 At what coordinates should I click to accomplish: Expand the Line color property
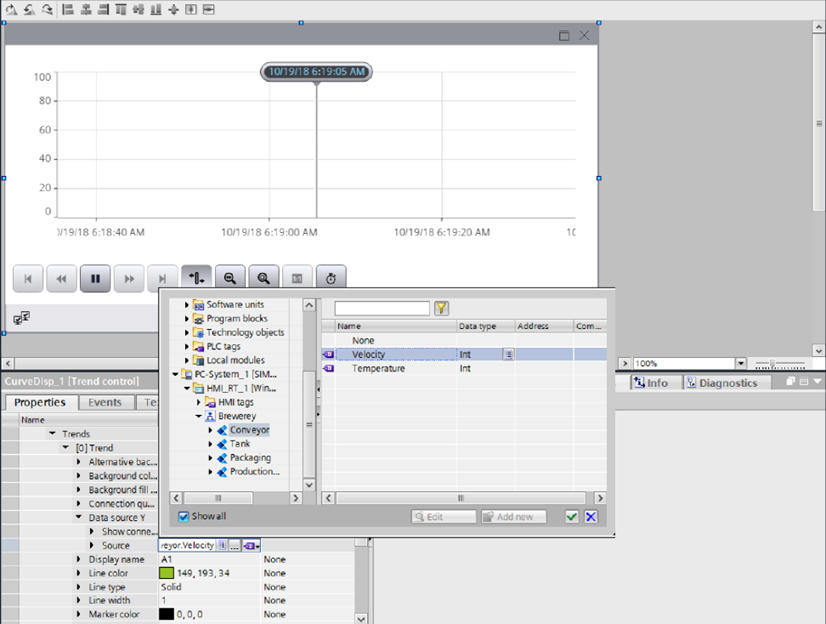point(79,573)
